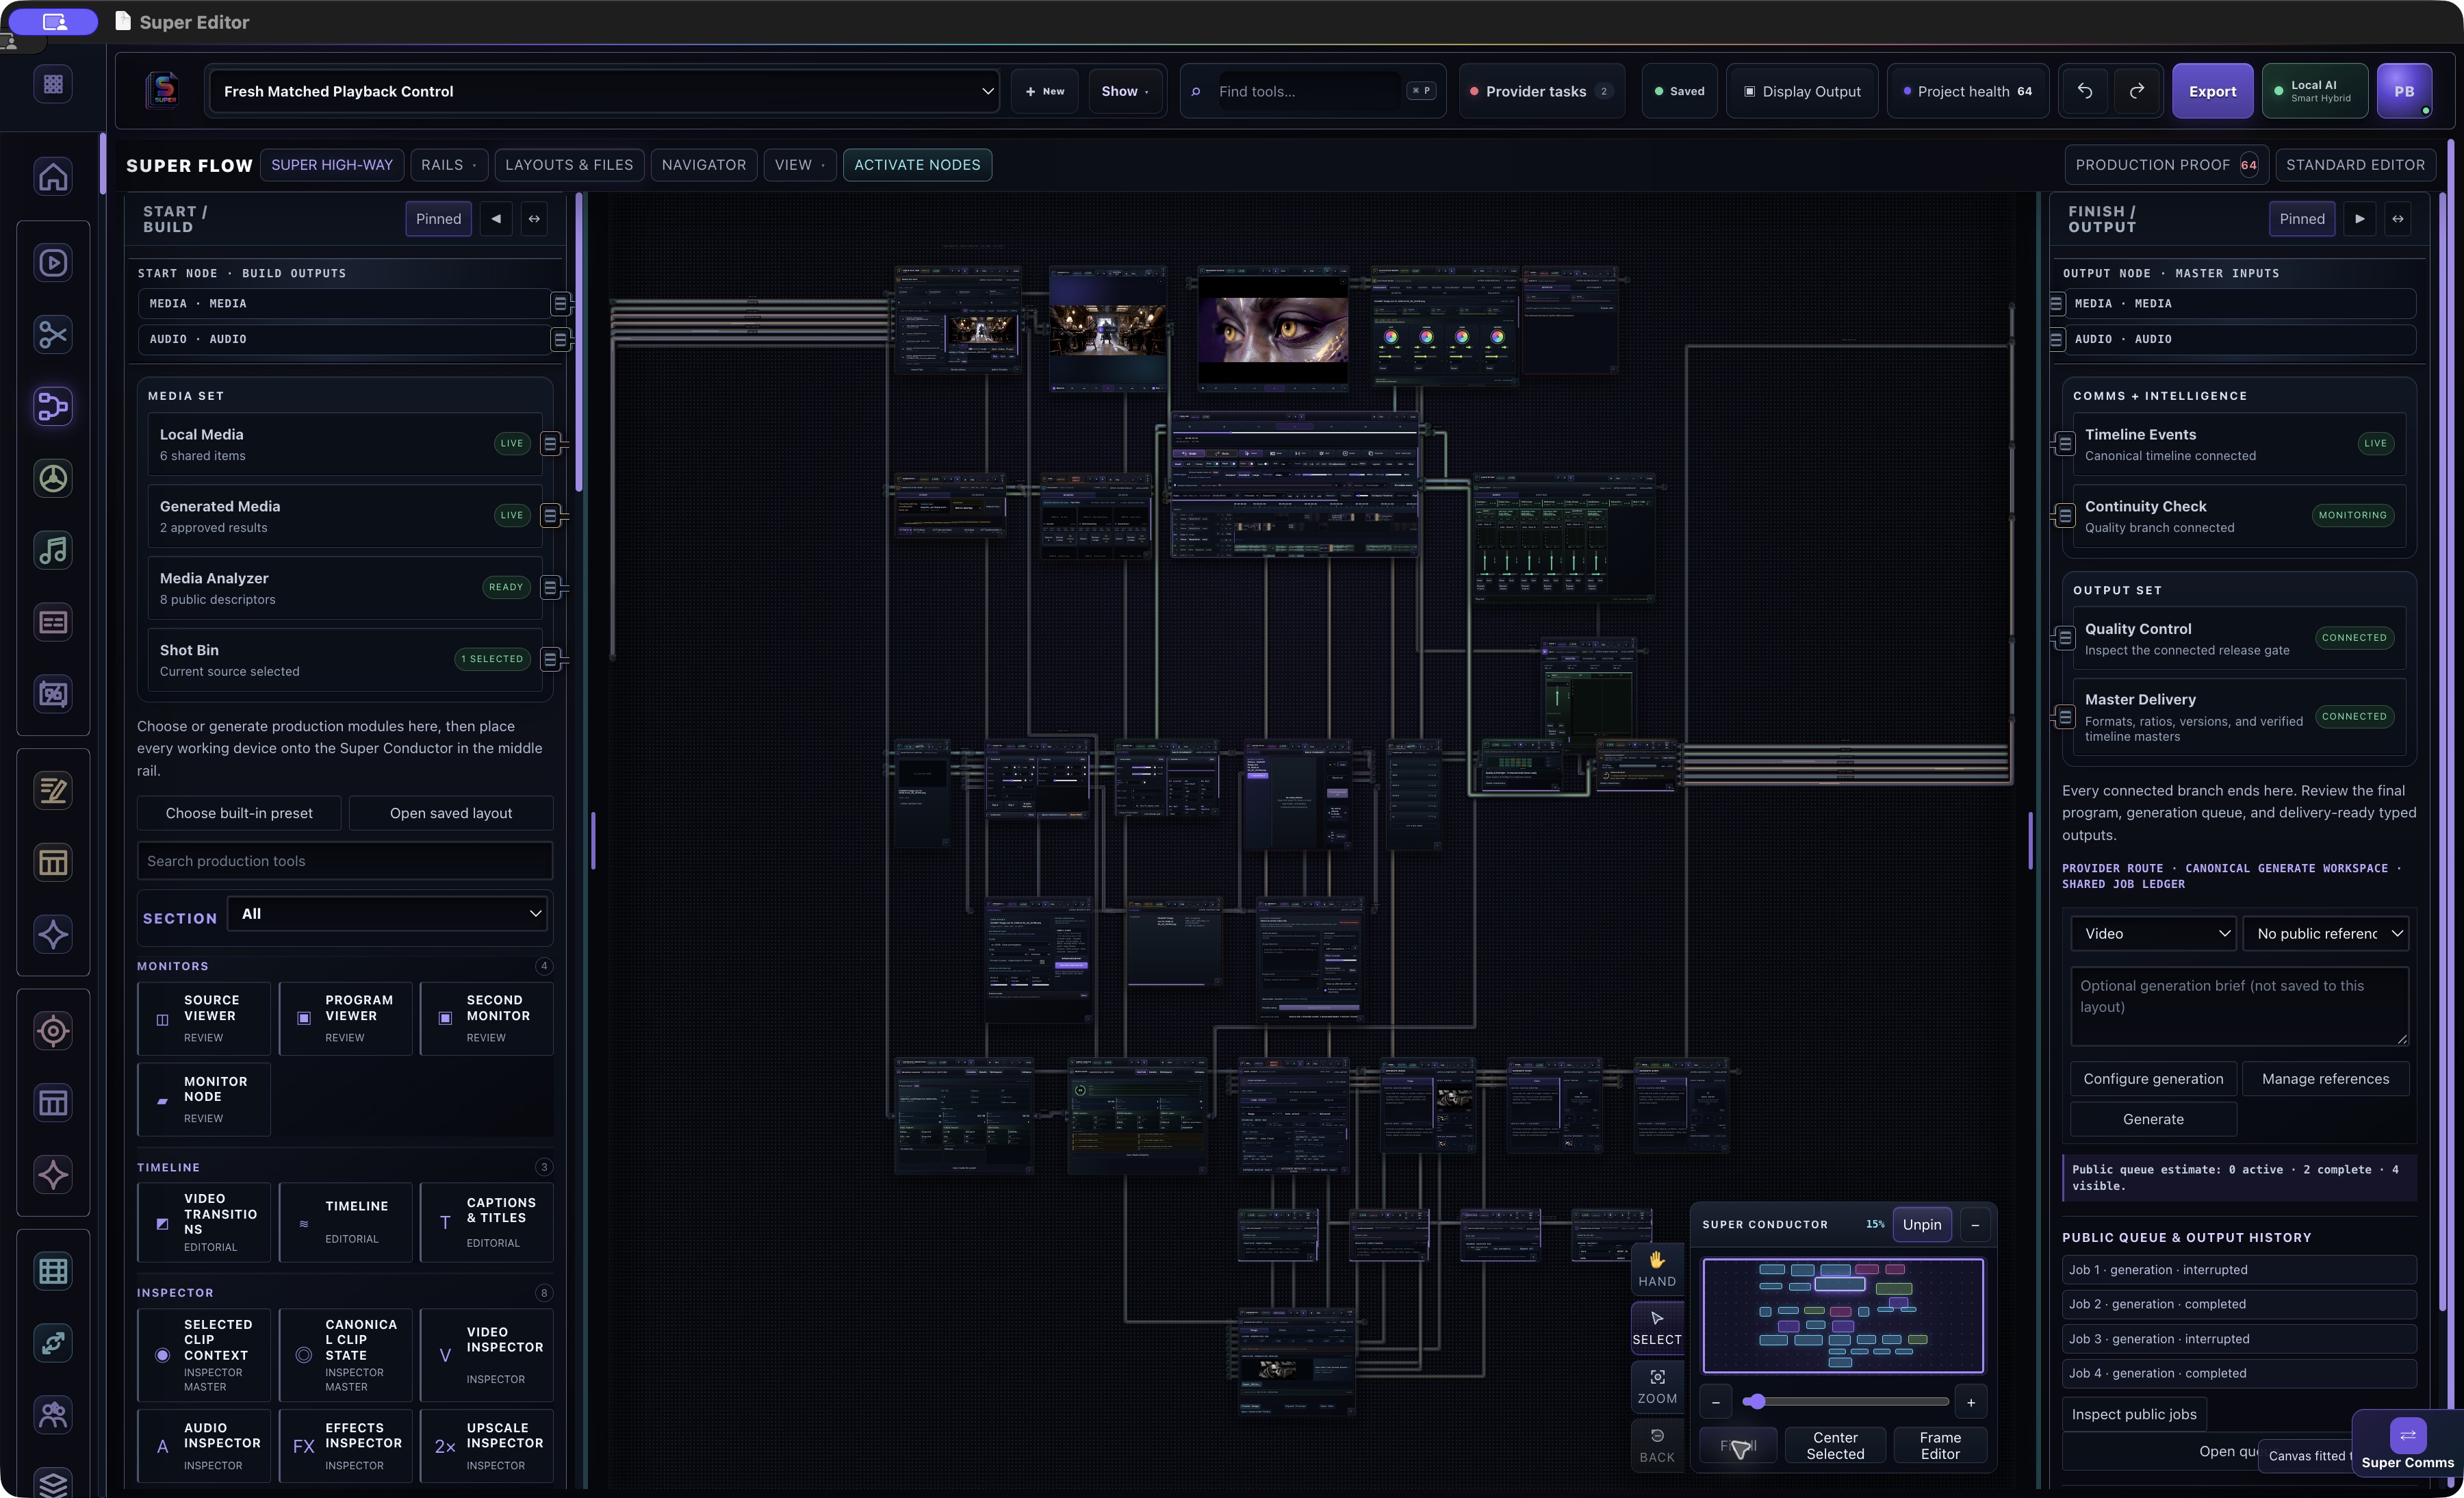This screenshot has width=2464, height=1498.
Task: Click the Quality Control port icon
Action: [2065, 638]
